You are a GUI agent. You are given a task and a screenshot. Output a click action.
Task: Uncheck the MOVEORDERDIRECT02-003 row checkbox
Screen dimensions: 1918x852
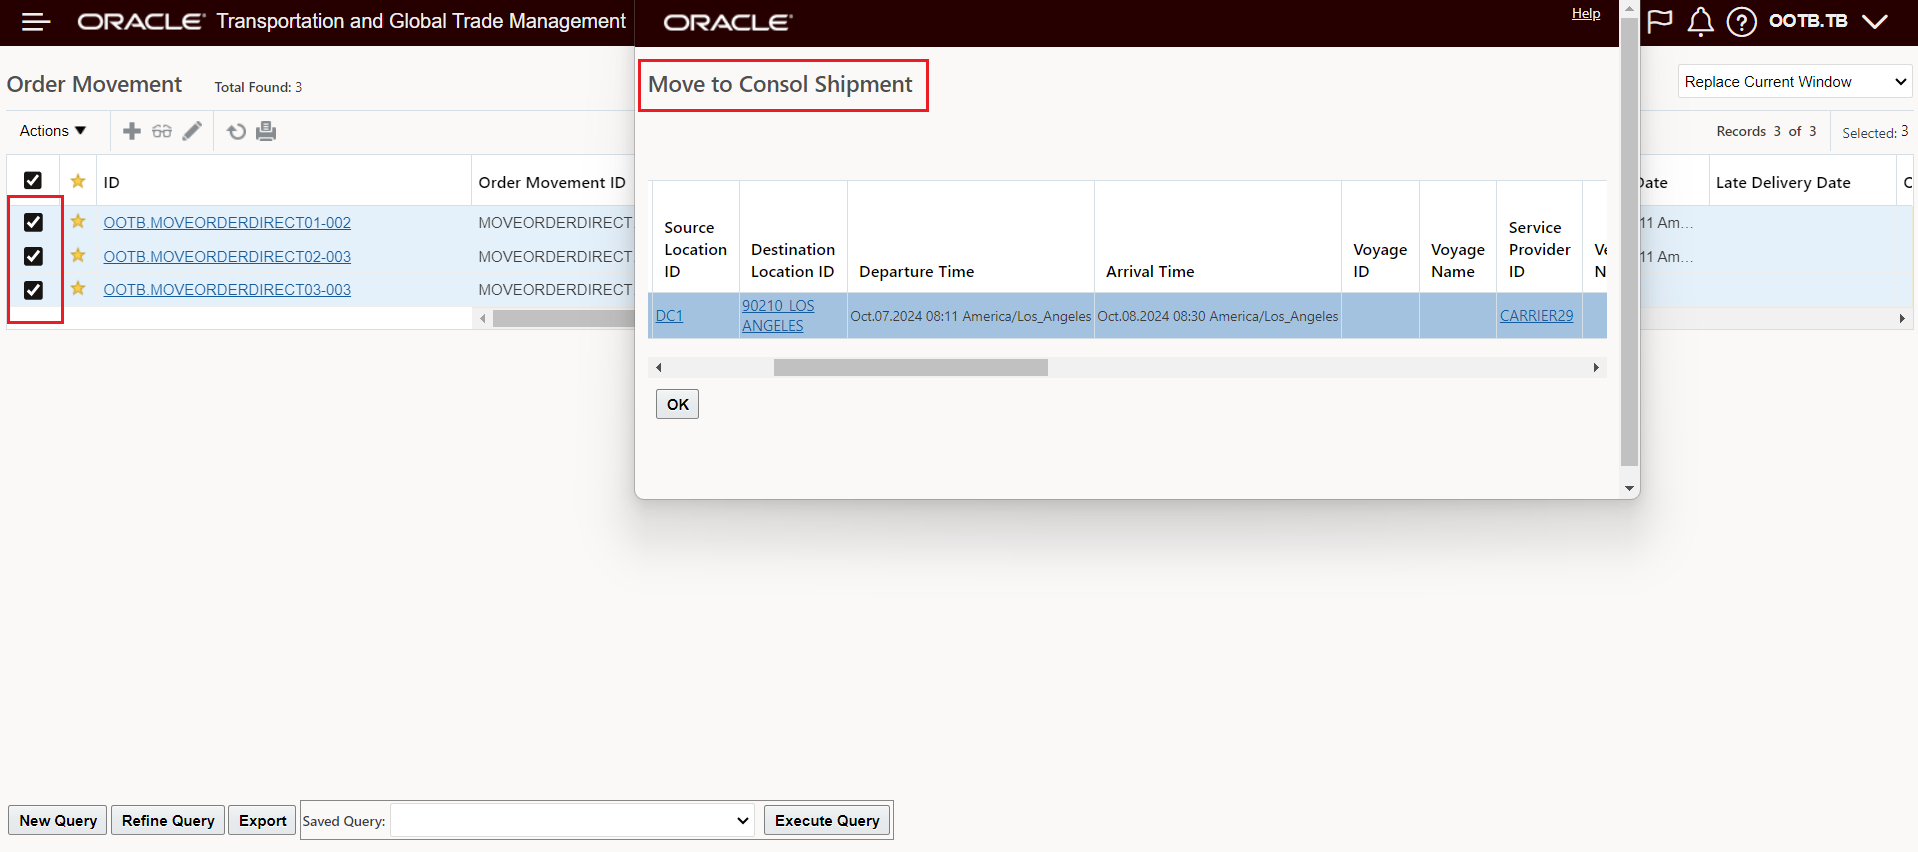coord(33,256)
